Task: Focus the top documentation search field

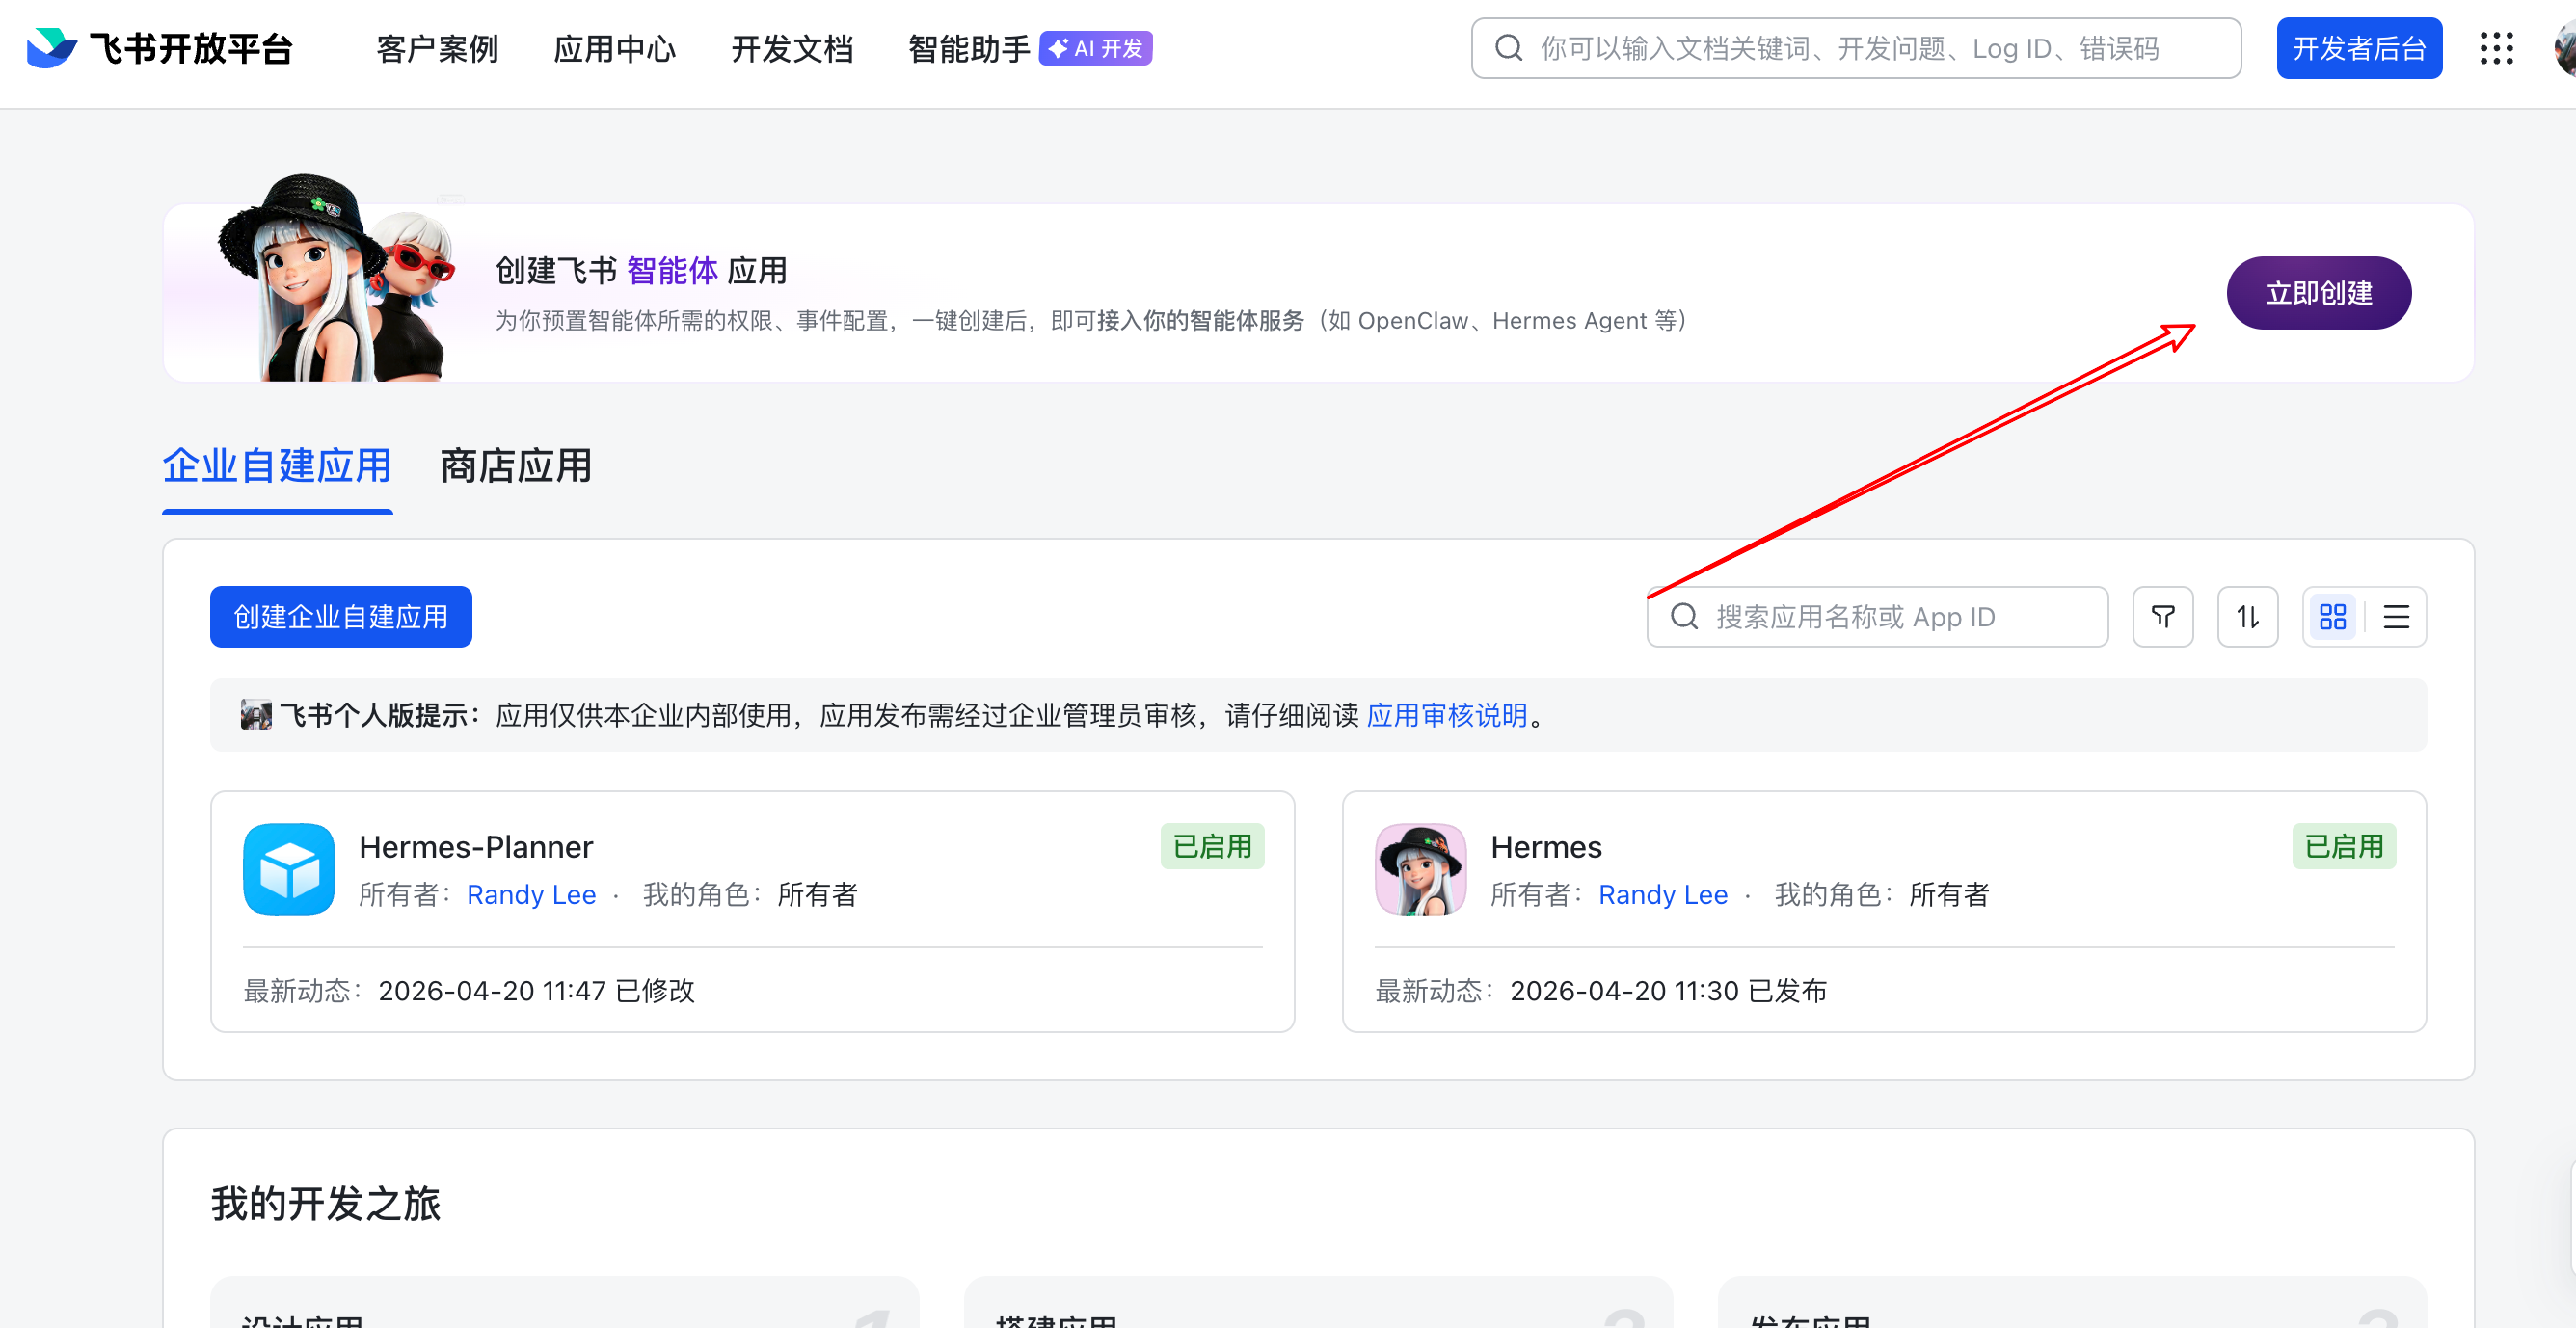Action: point(1856,48)
